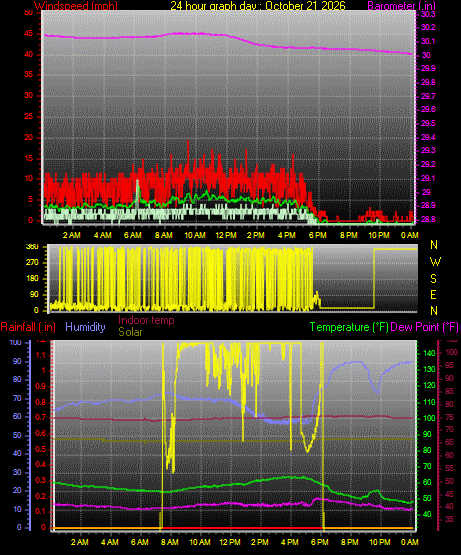
Task: Click the 10 PM tick on bottom graph
Action: coord(380,542)
